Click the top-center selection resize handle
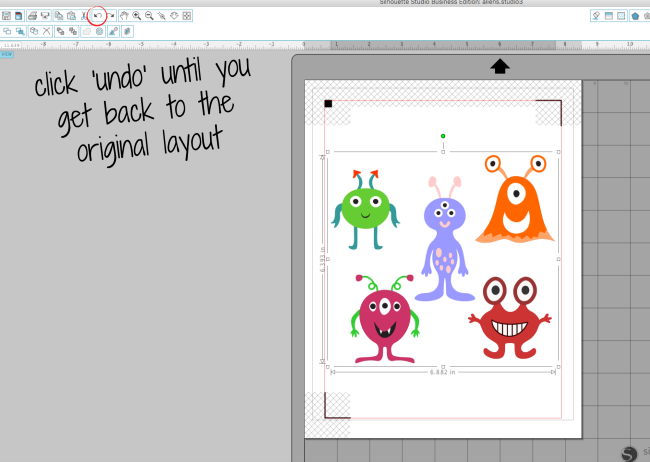This screenshot has width=650, height=462. coord(443,152)
